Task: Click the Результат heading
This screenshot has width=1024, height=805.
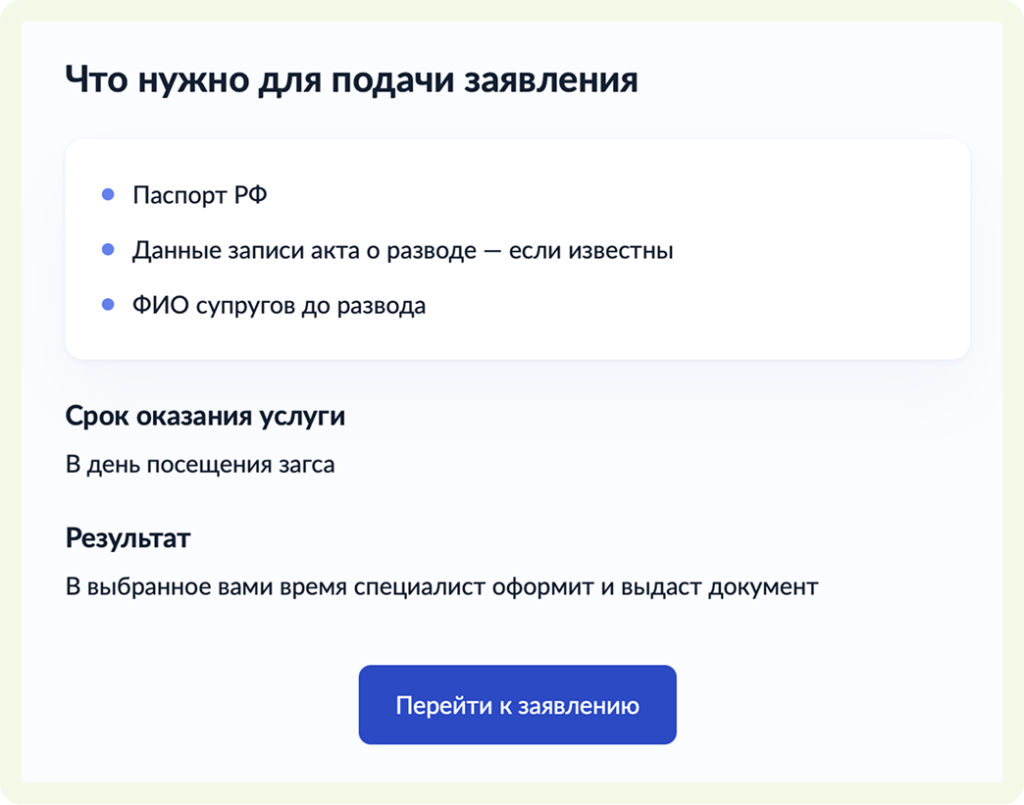Action: (128, 539)
